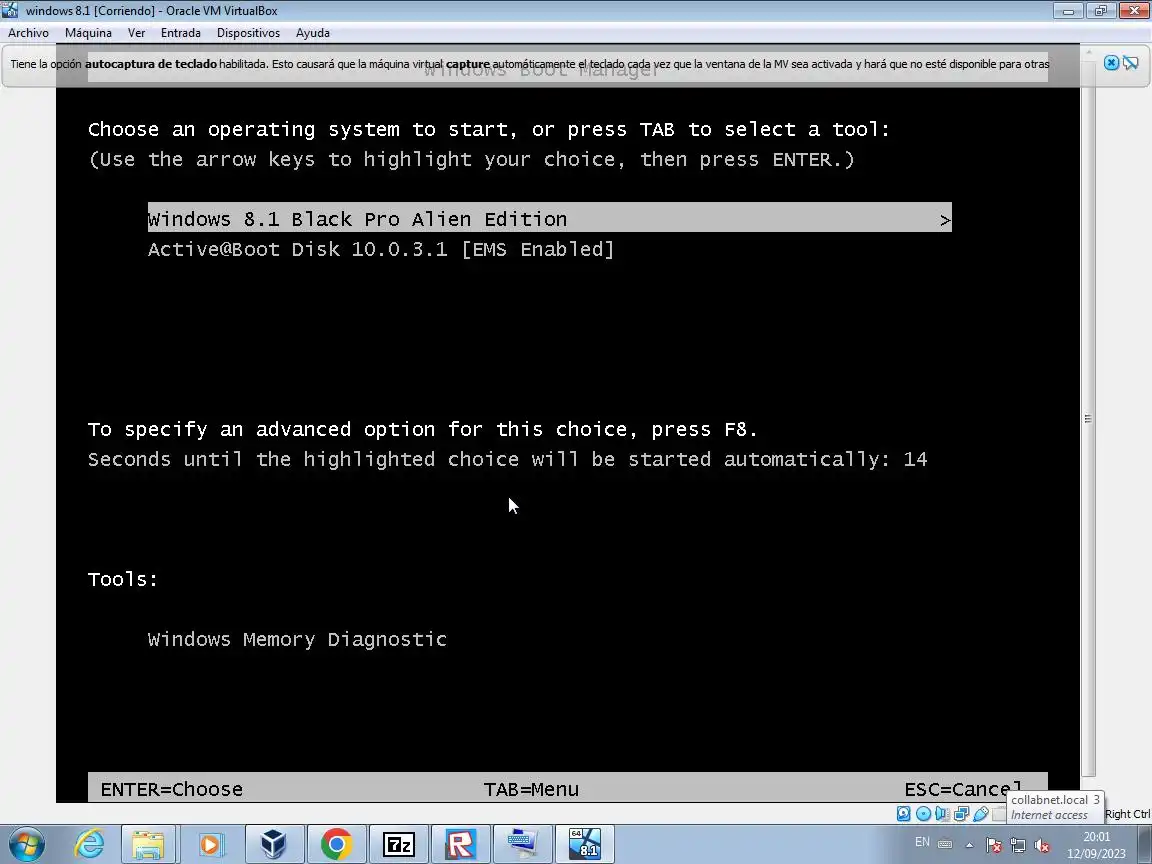Click the hard disk activity indicator icon

(x=904, y=813)
